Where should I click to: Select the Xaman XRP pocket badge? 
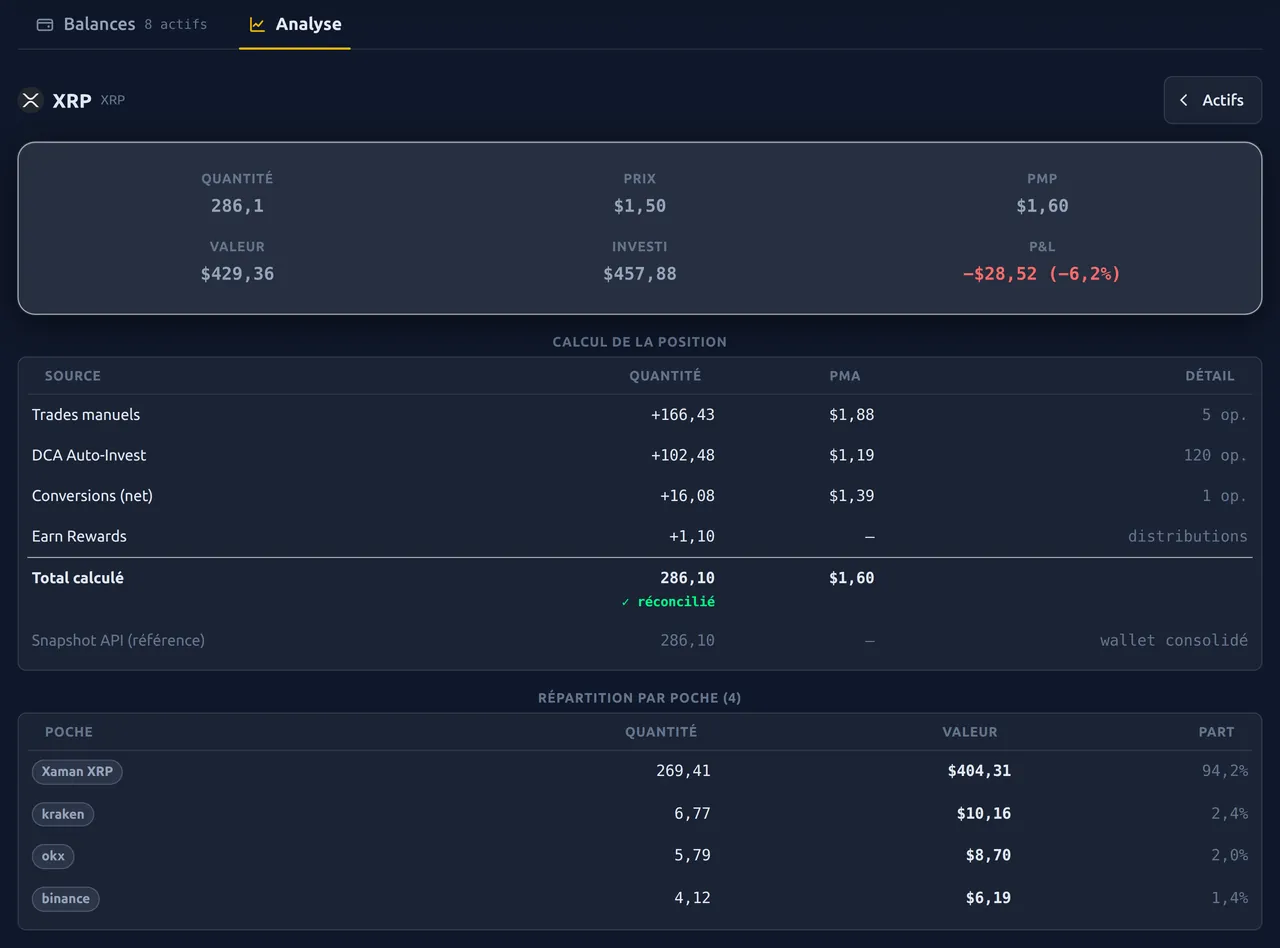coord(77,772)
